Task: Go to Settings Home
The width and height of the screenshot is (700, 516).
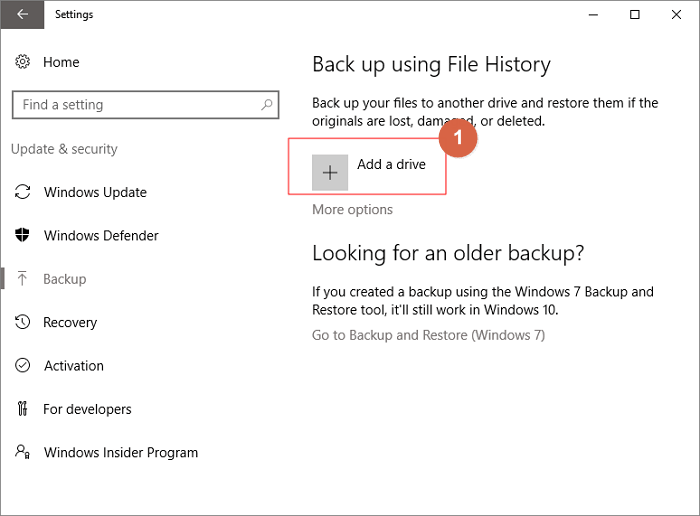Action: [61, 62]
